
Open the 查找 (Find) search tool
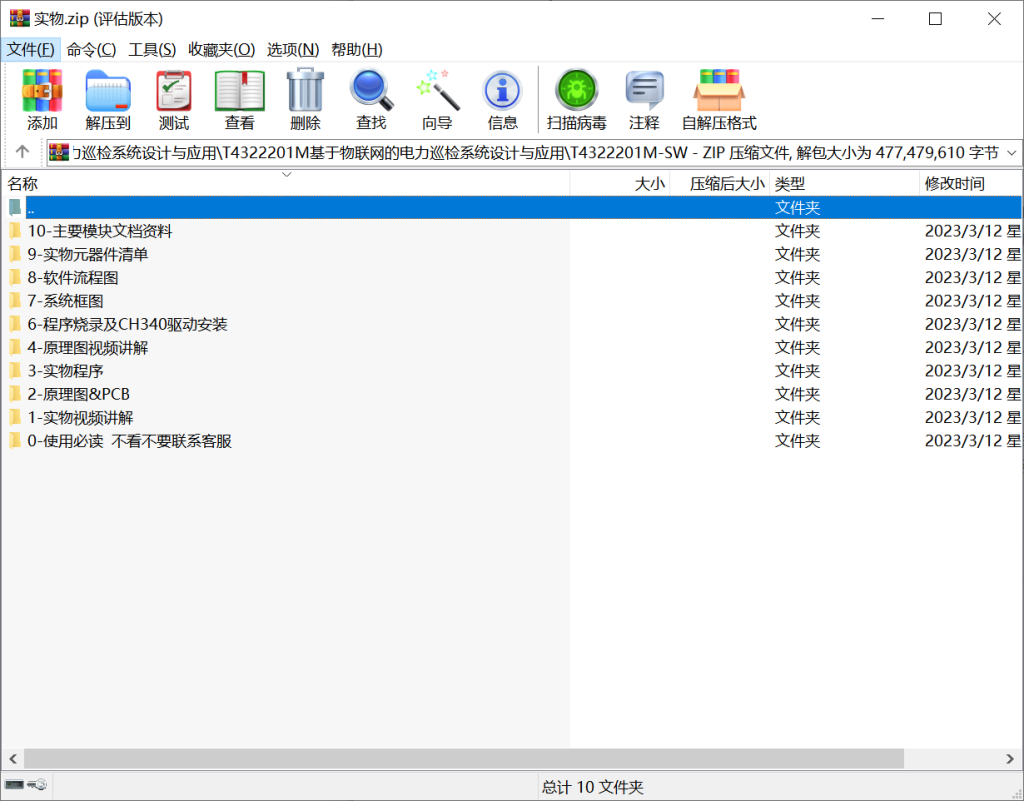(x=371, y=97)
